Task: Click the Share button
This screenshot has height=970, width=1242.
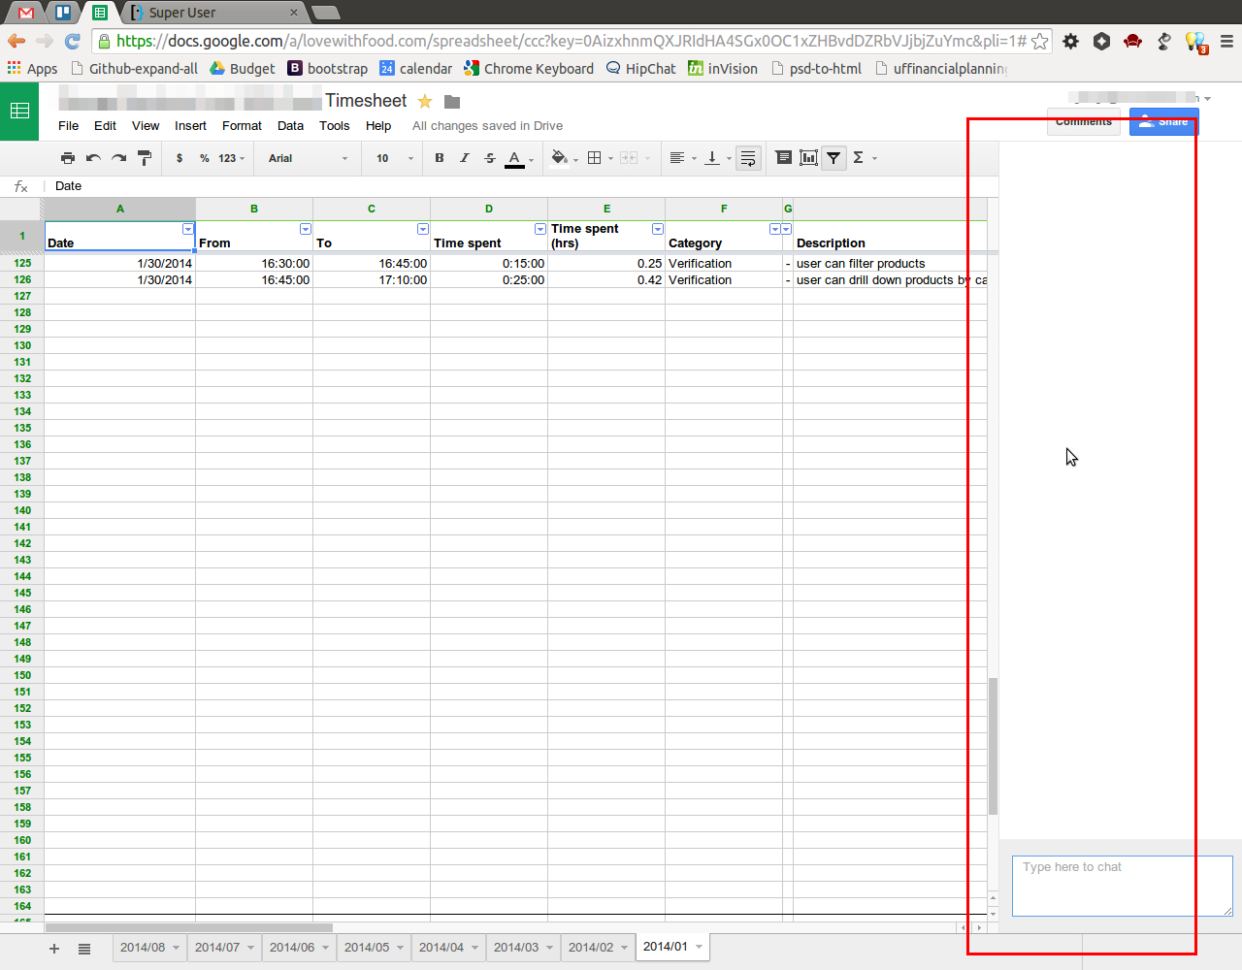Action: (x=1163, y=121)
